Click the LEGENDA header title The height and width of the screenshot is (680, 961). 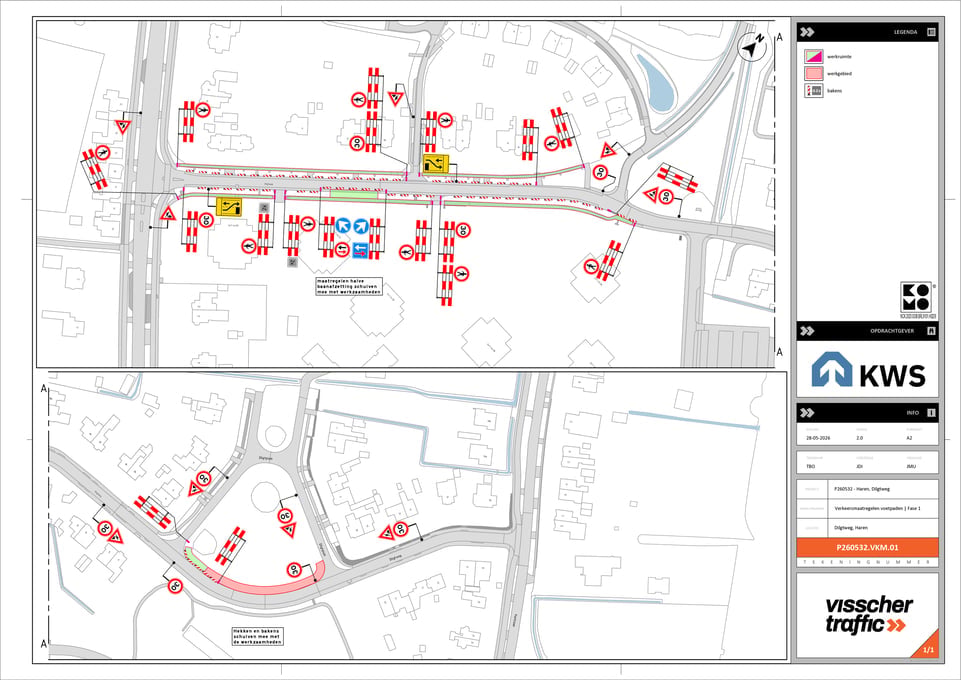click(x=905, y=32)
